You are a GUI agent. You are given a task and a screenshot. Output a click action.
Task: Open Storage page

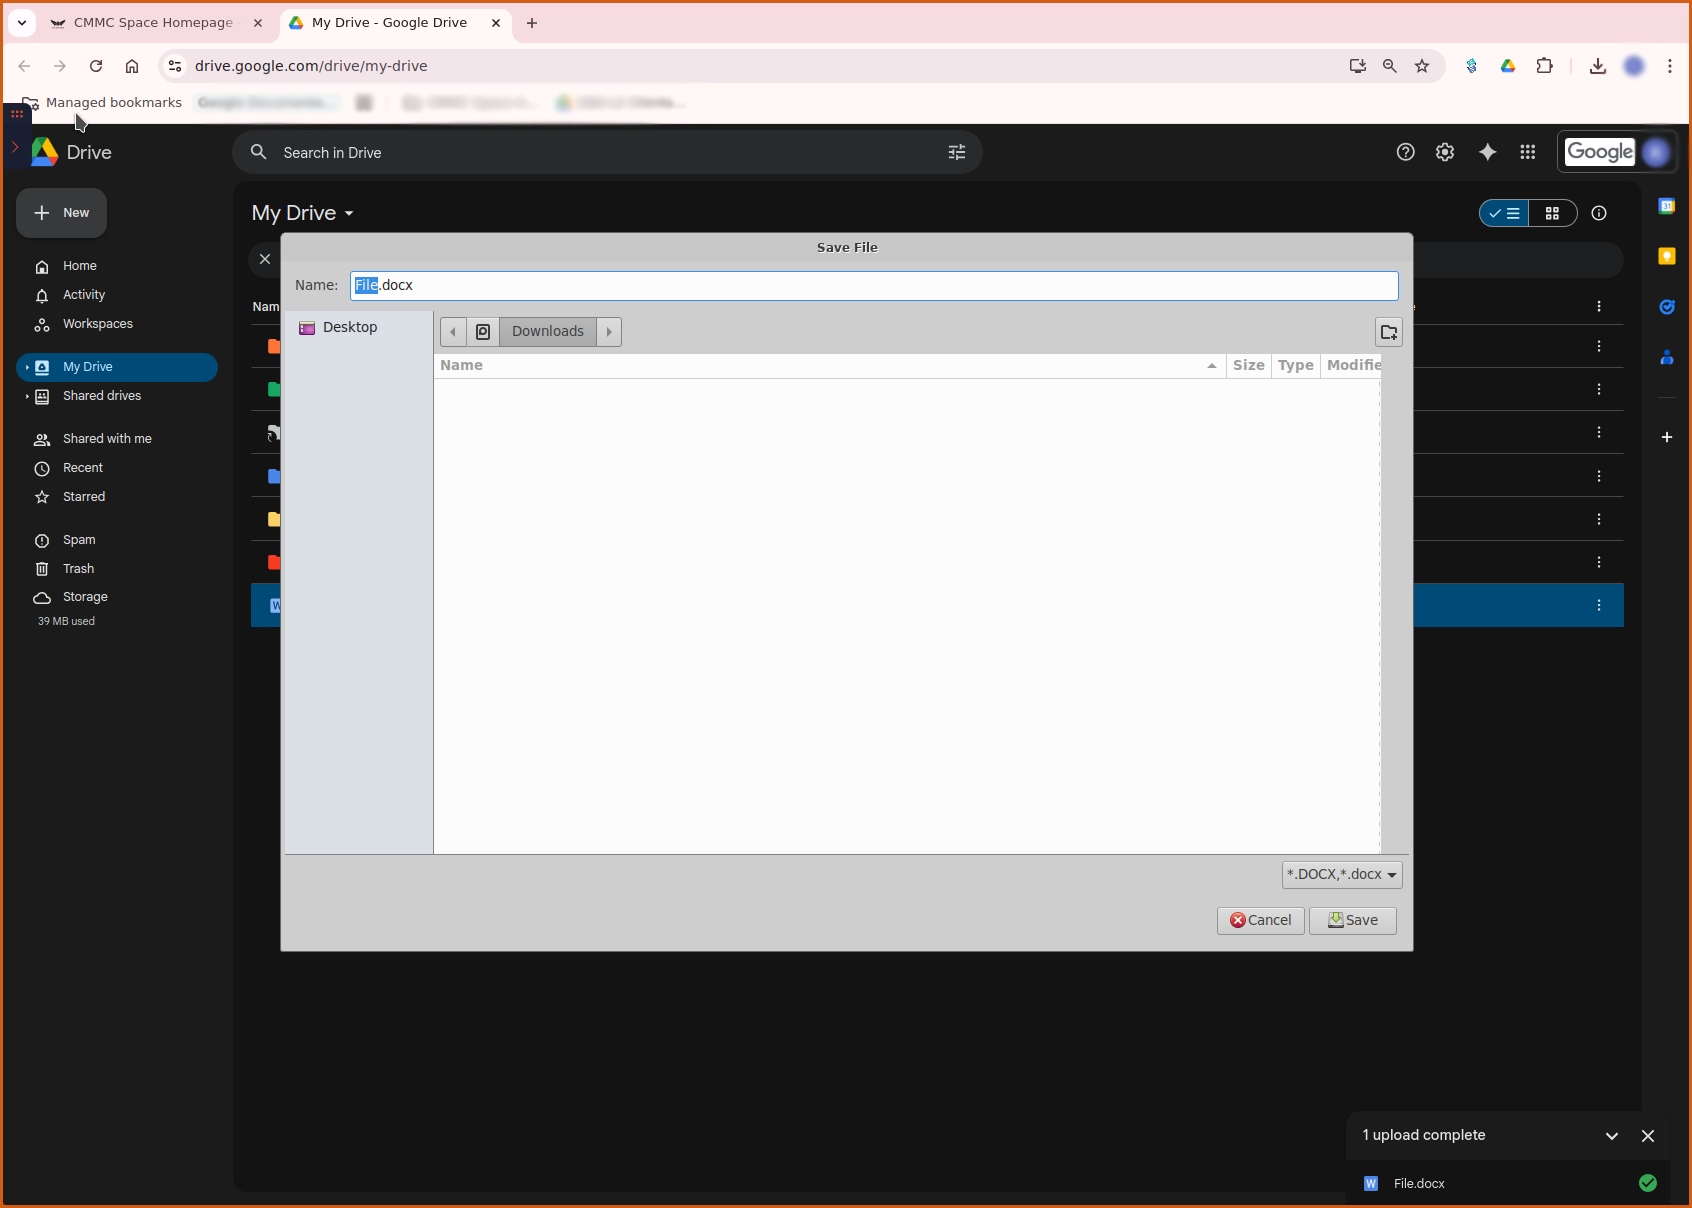click(x=85, y=597)
